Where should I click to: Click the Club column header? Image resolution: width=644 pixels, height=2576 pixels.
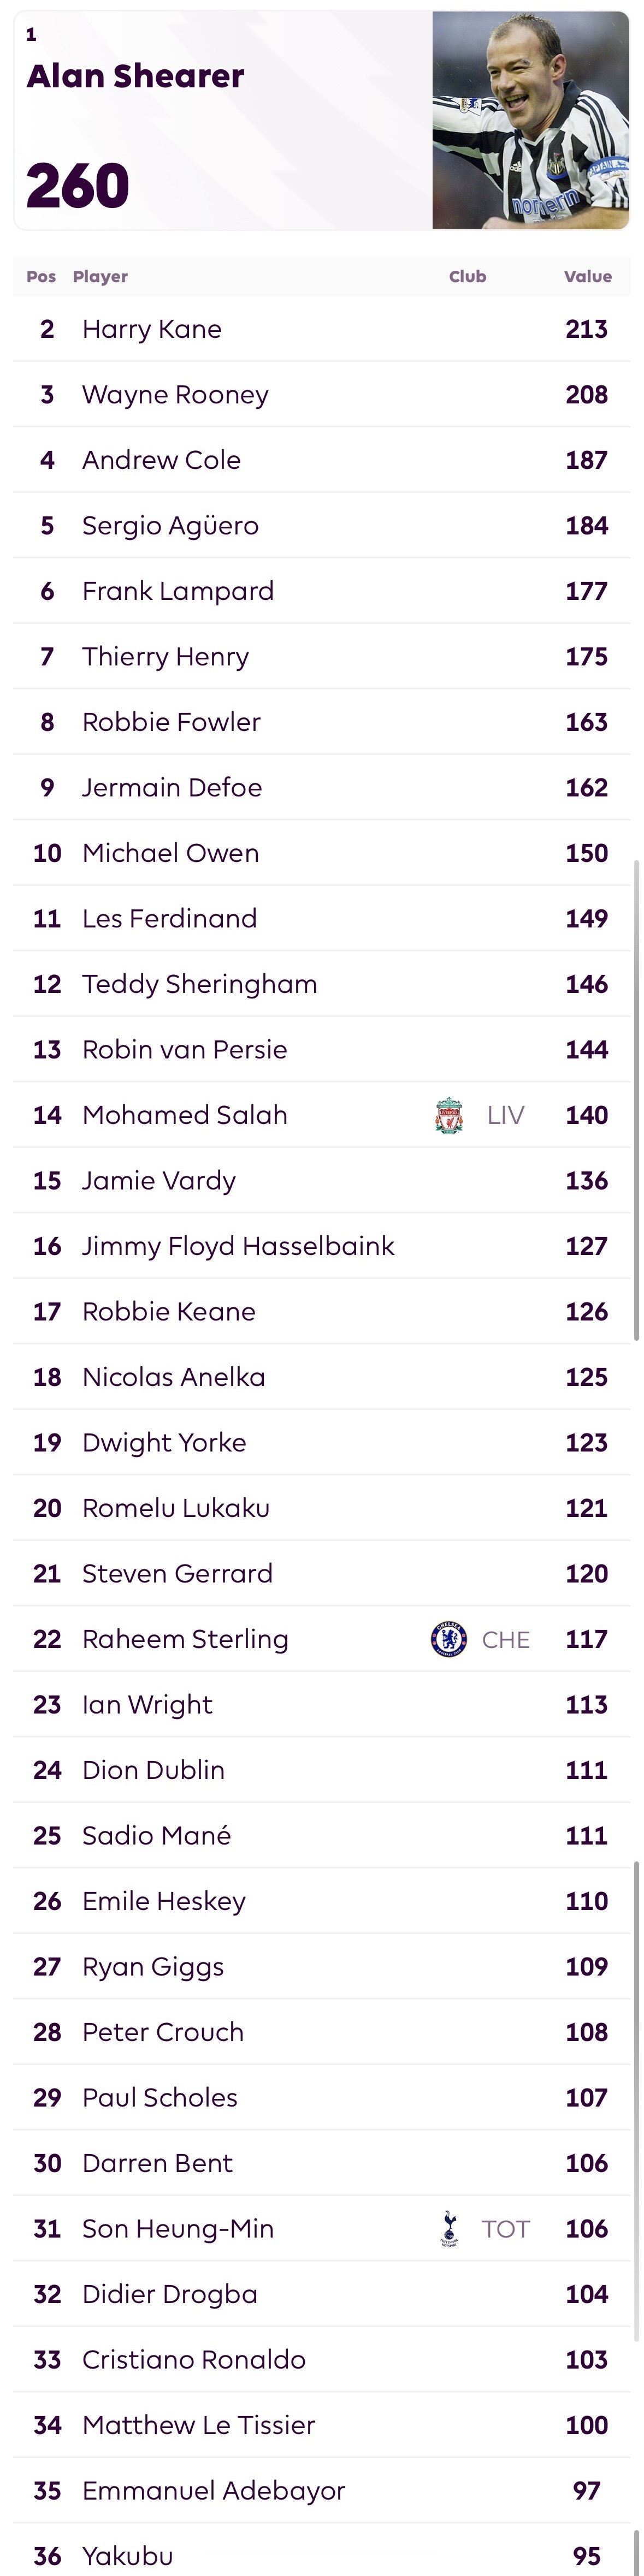coord(467,277)
